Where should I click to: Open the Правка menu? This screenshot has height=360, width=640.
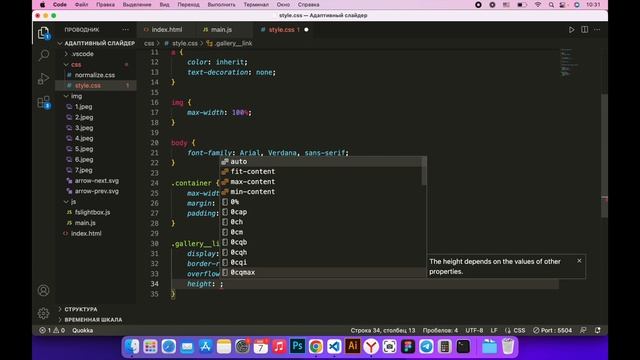tap(105, 5)
